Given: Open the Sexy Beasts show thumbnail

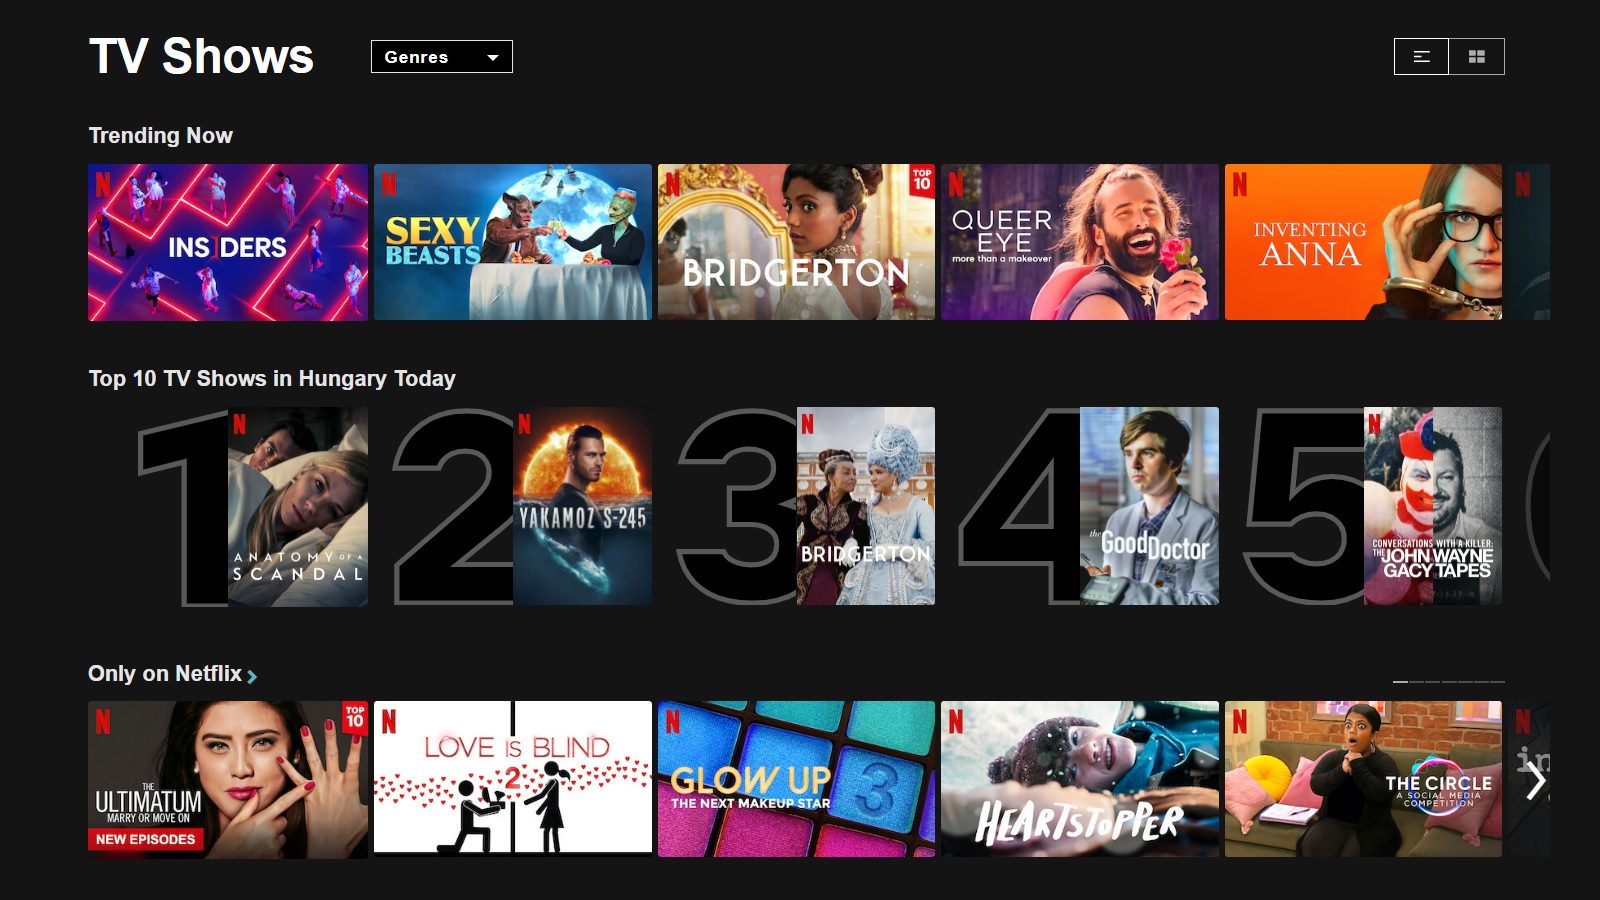Looking at the screenshot, I should tap(513, 242).
